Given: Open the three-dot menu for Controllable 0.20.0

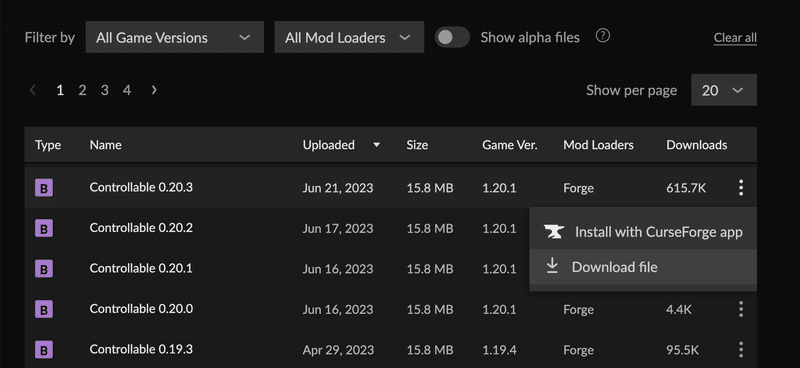Looking at the screenshot, I should [x=740, y=309].
